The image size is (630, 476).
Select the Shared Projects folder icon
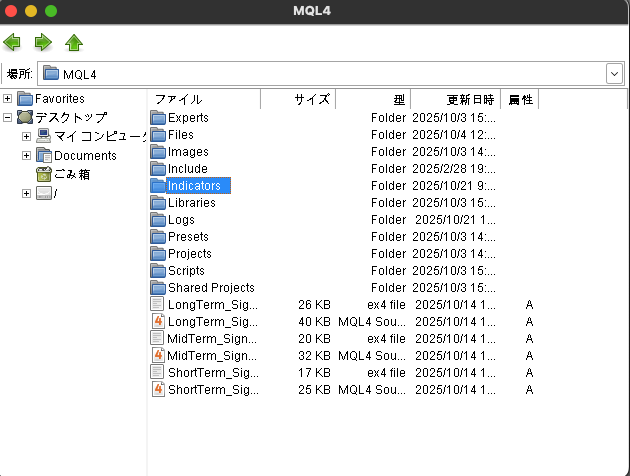(158, 288)
